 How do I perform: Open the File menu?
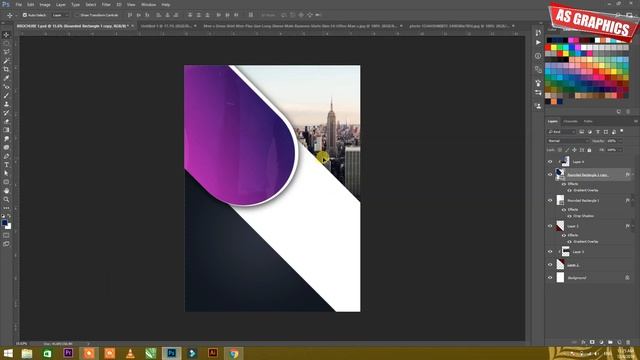click(19, 4)
